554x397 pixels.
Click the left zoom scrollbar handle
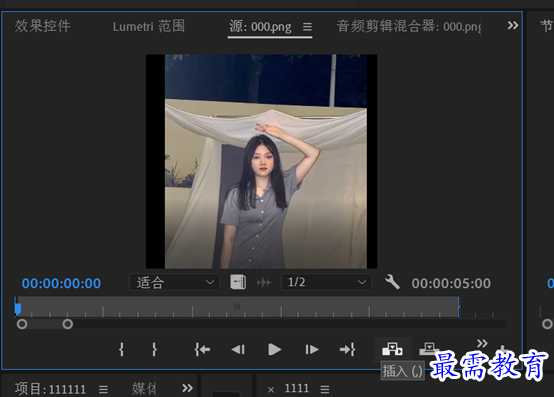pyautogui.click(x=22, y=324)
